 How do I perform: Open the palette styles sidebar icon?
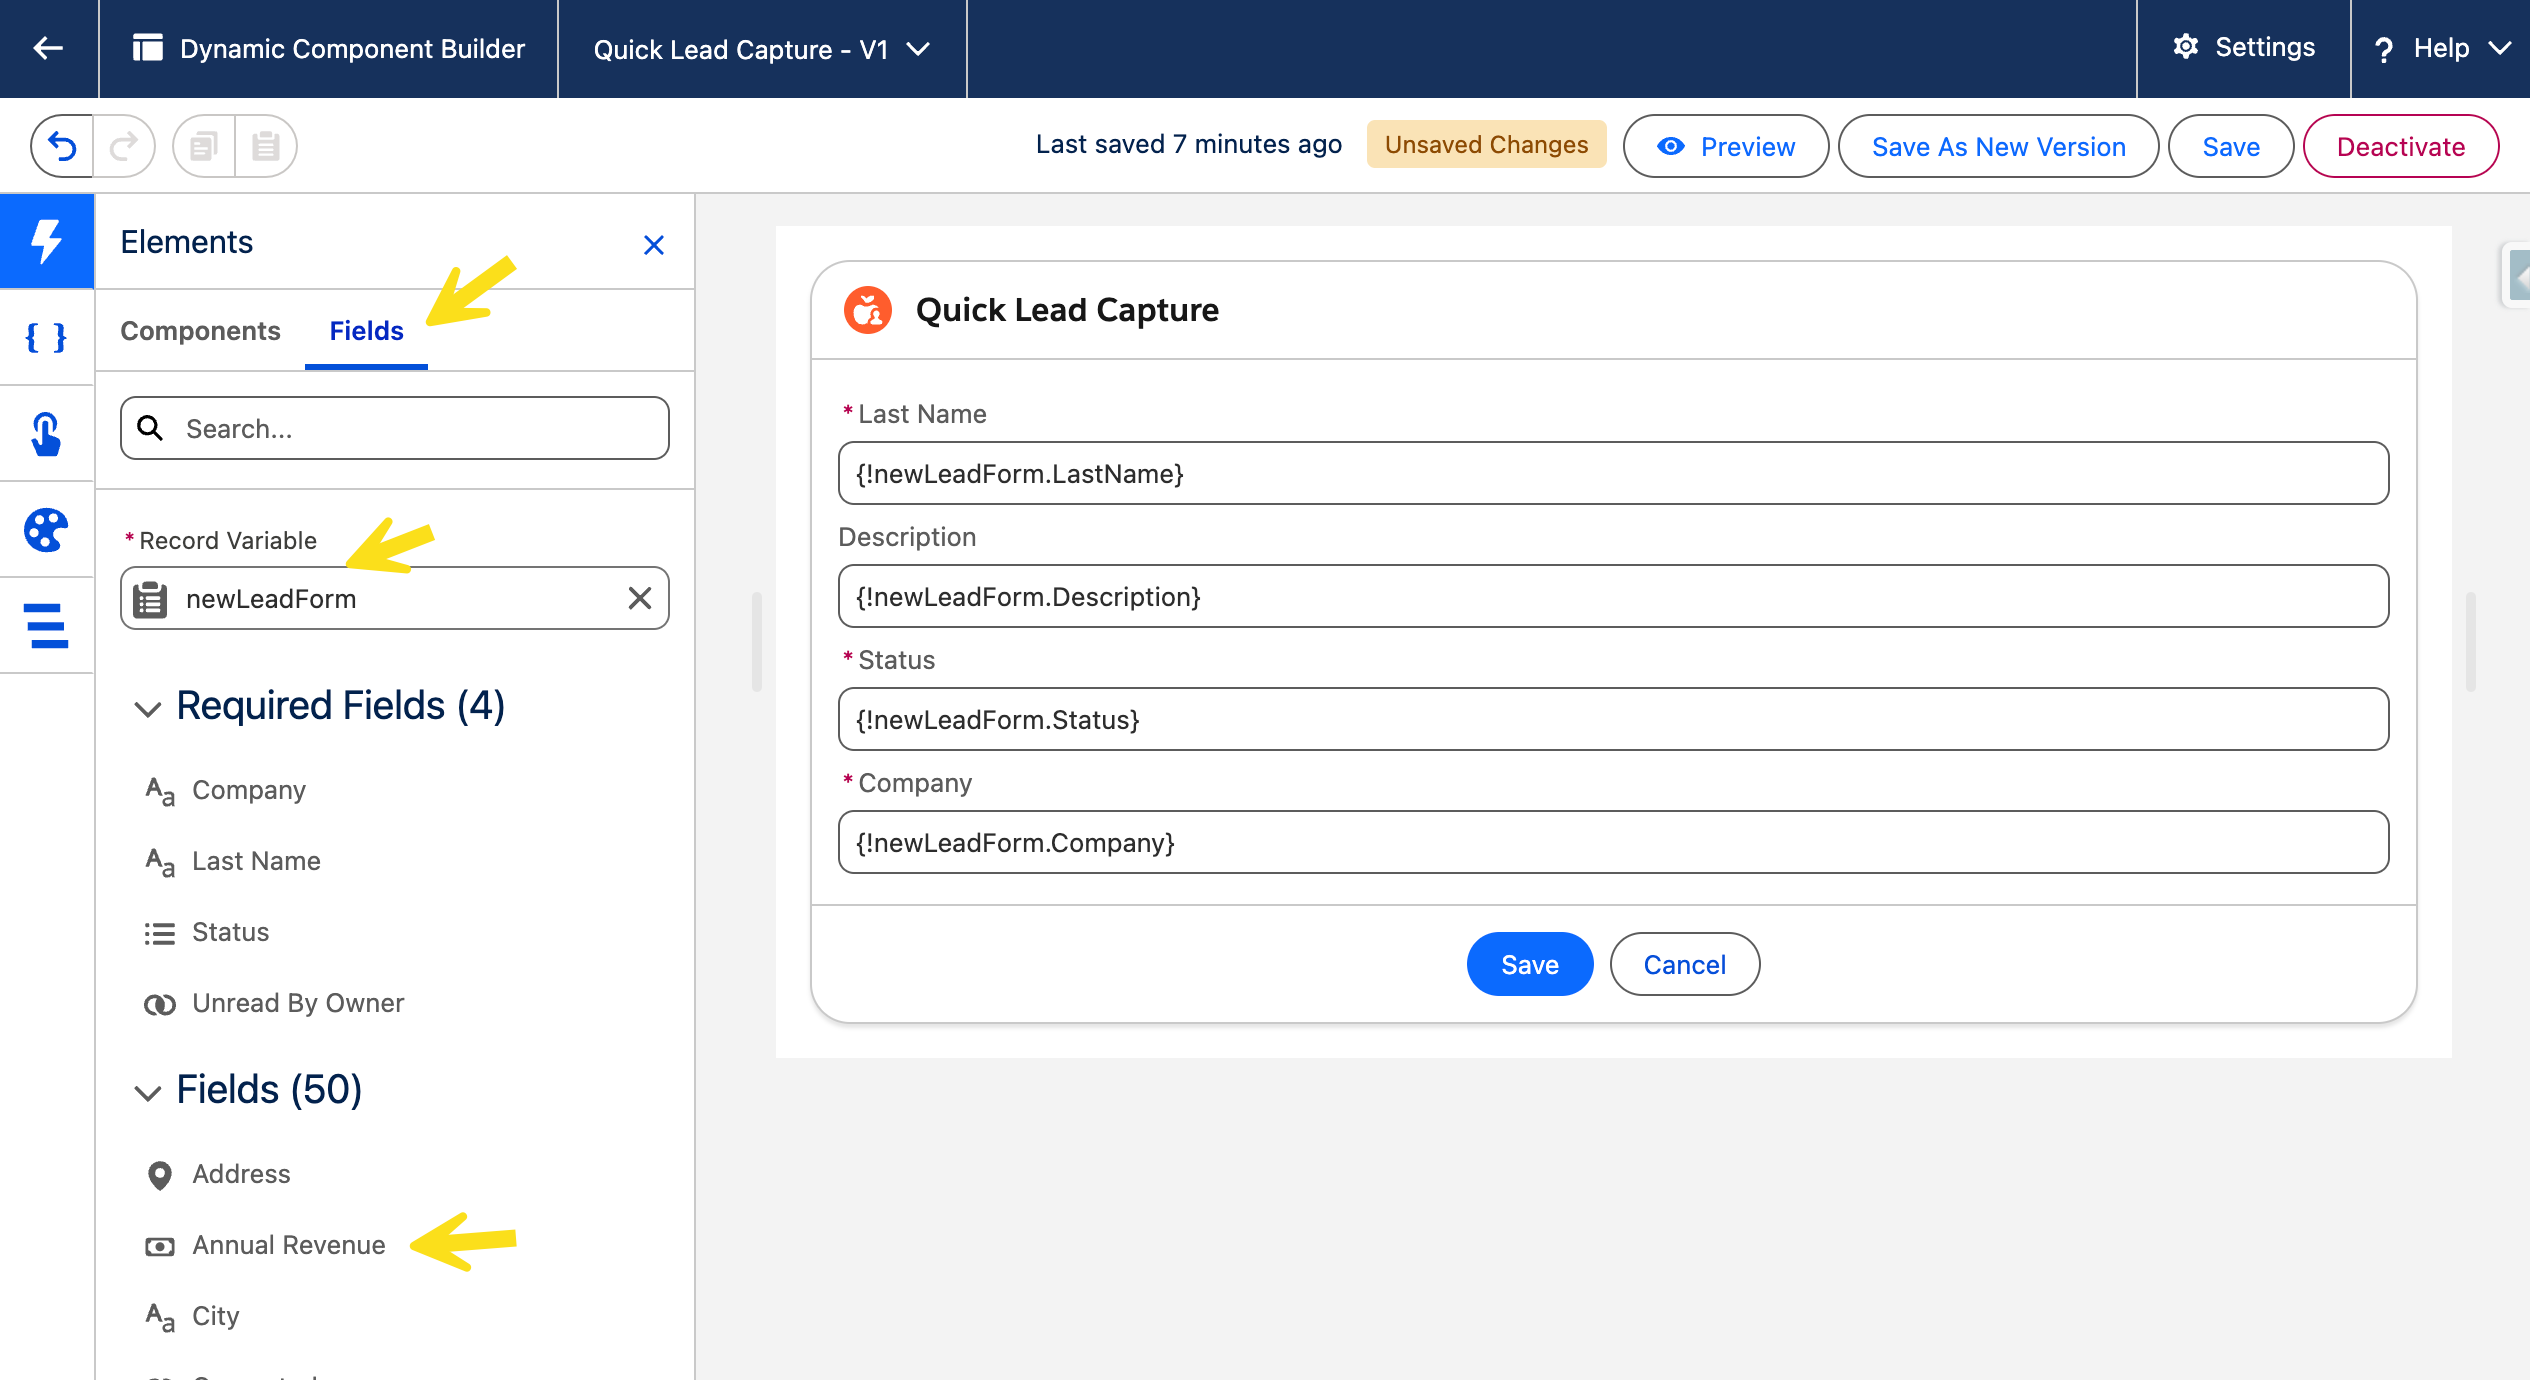click(x=46, y=530)
